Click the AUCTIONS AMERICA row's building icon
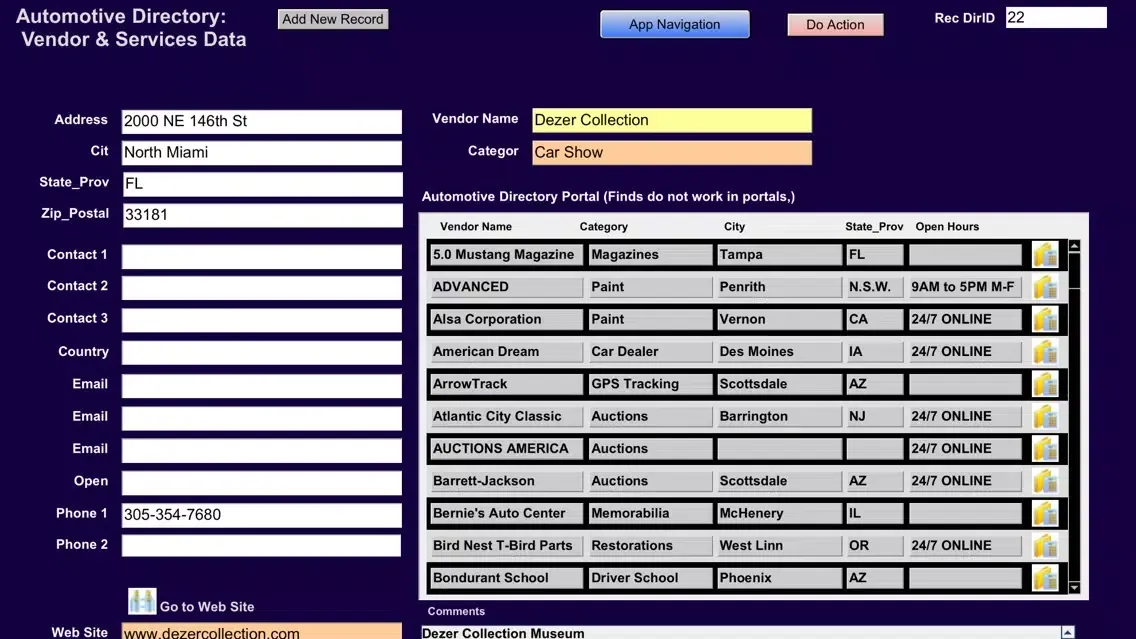This screenshot has height=639, width=1136. point(1045,448)
